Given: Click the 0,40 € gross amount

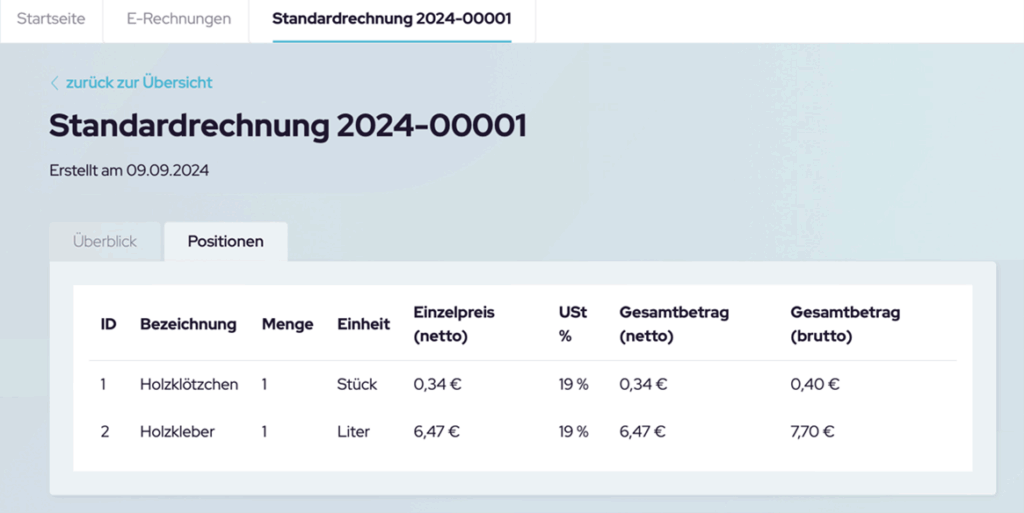Looking at the screenshot, I should [x=814, y=384].
